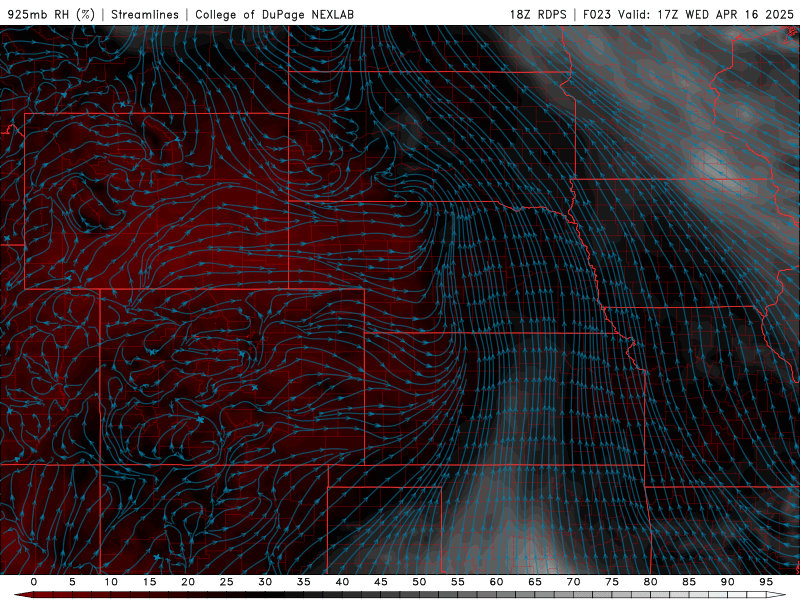The height and width of the screenshot is (600, 800).
Task: Click the "5" label on color scale
Action: (x=72, y=582)
